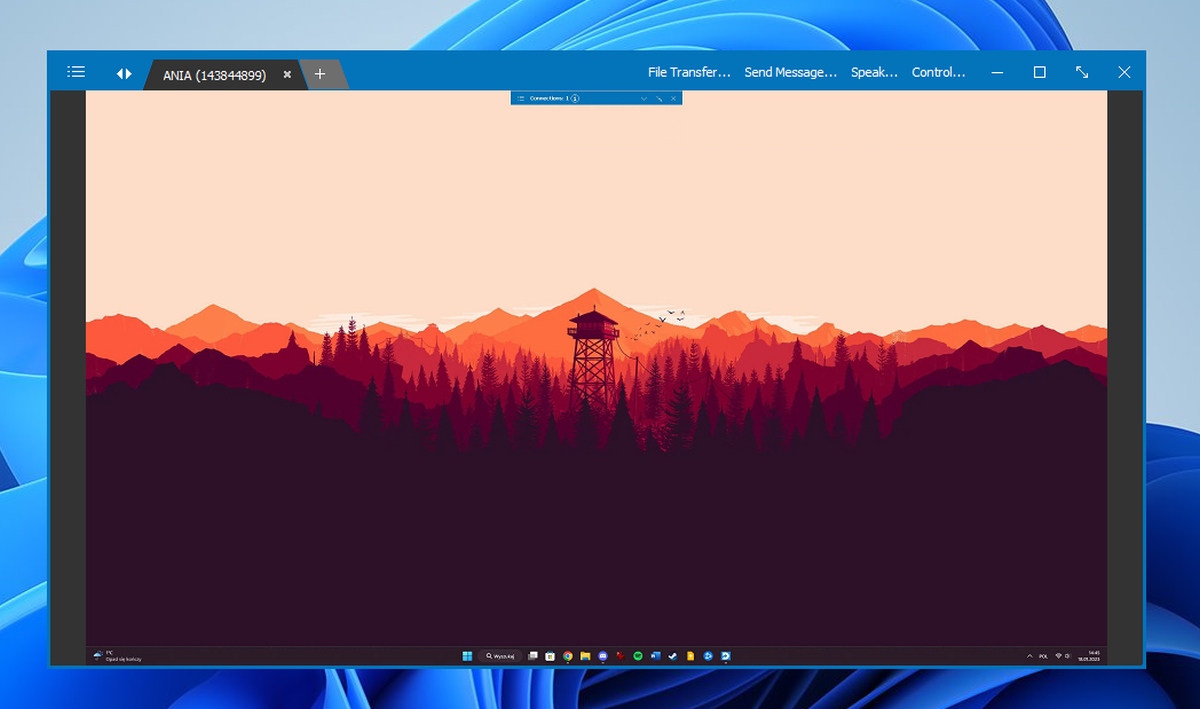Open File Explorer on the remote taskbar
1200x709 pixels.
tap(585, 656)
